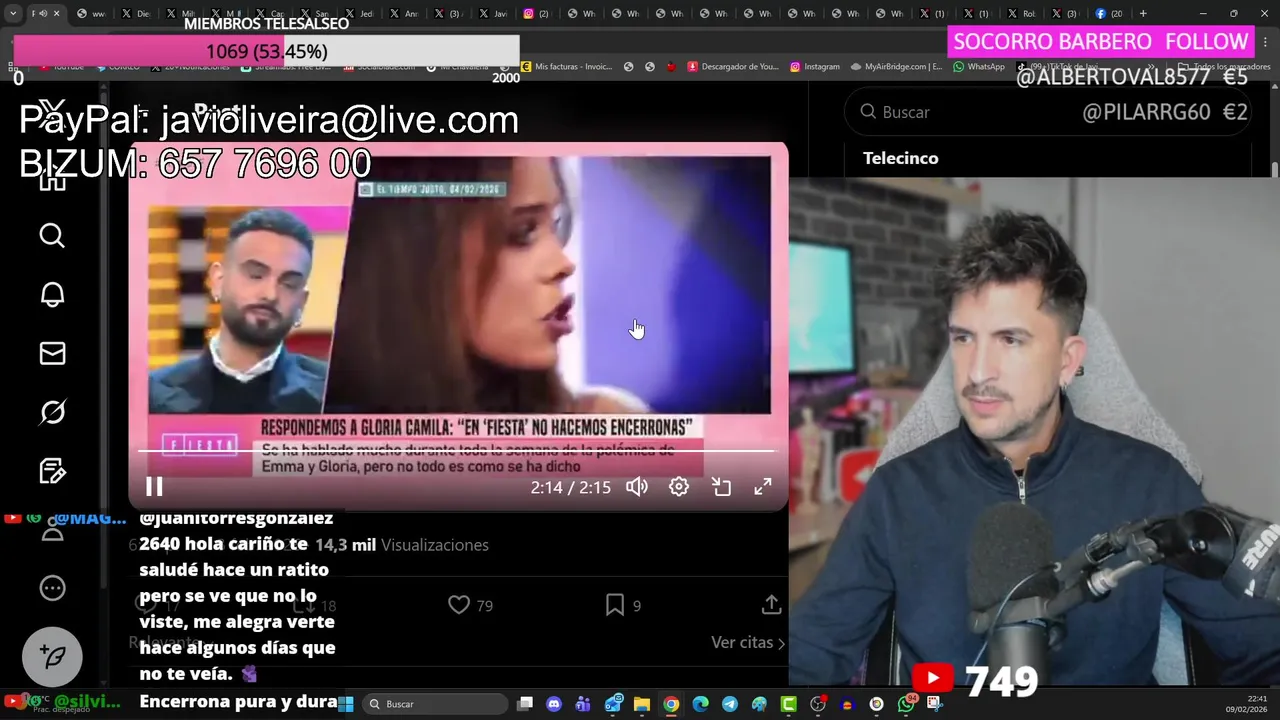Open the Telecinco trending topic
Viewport: 1280px width, 720px height.
point(901,158)
